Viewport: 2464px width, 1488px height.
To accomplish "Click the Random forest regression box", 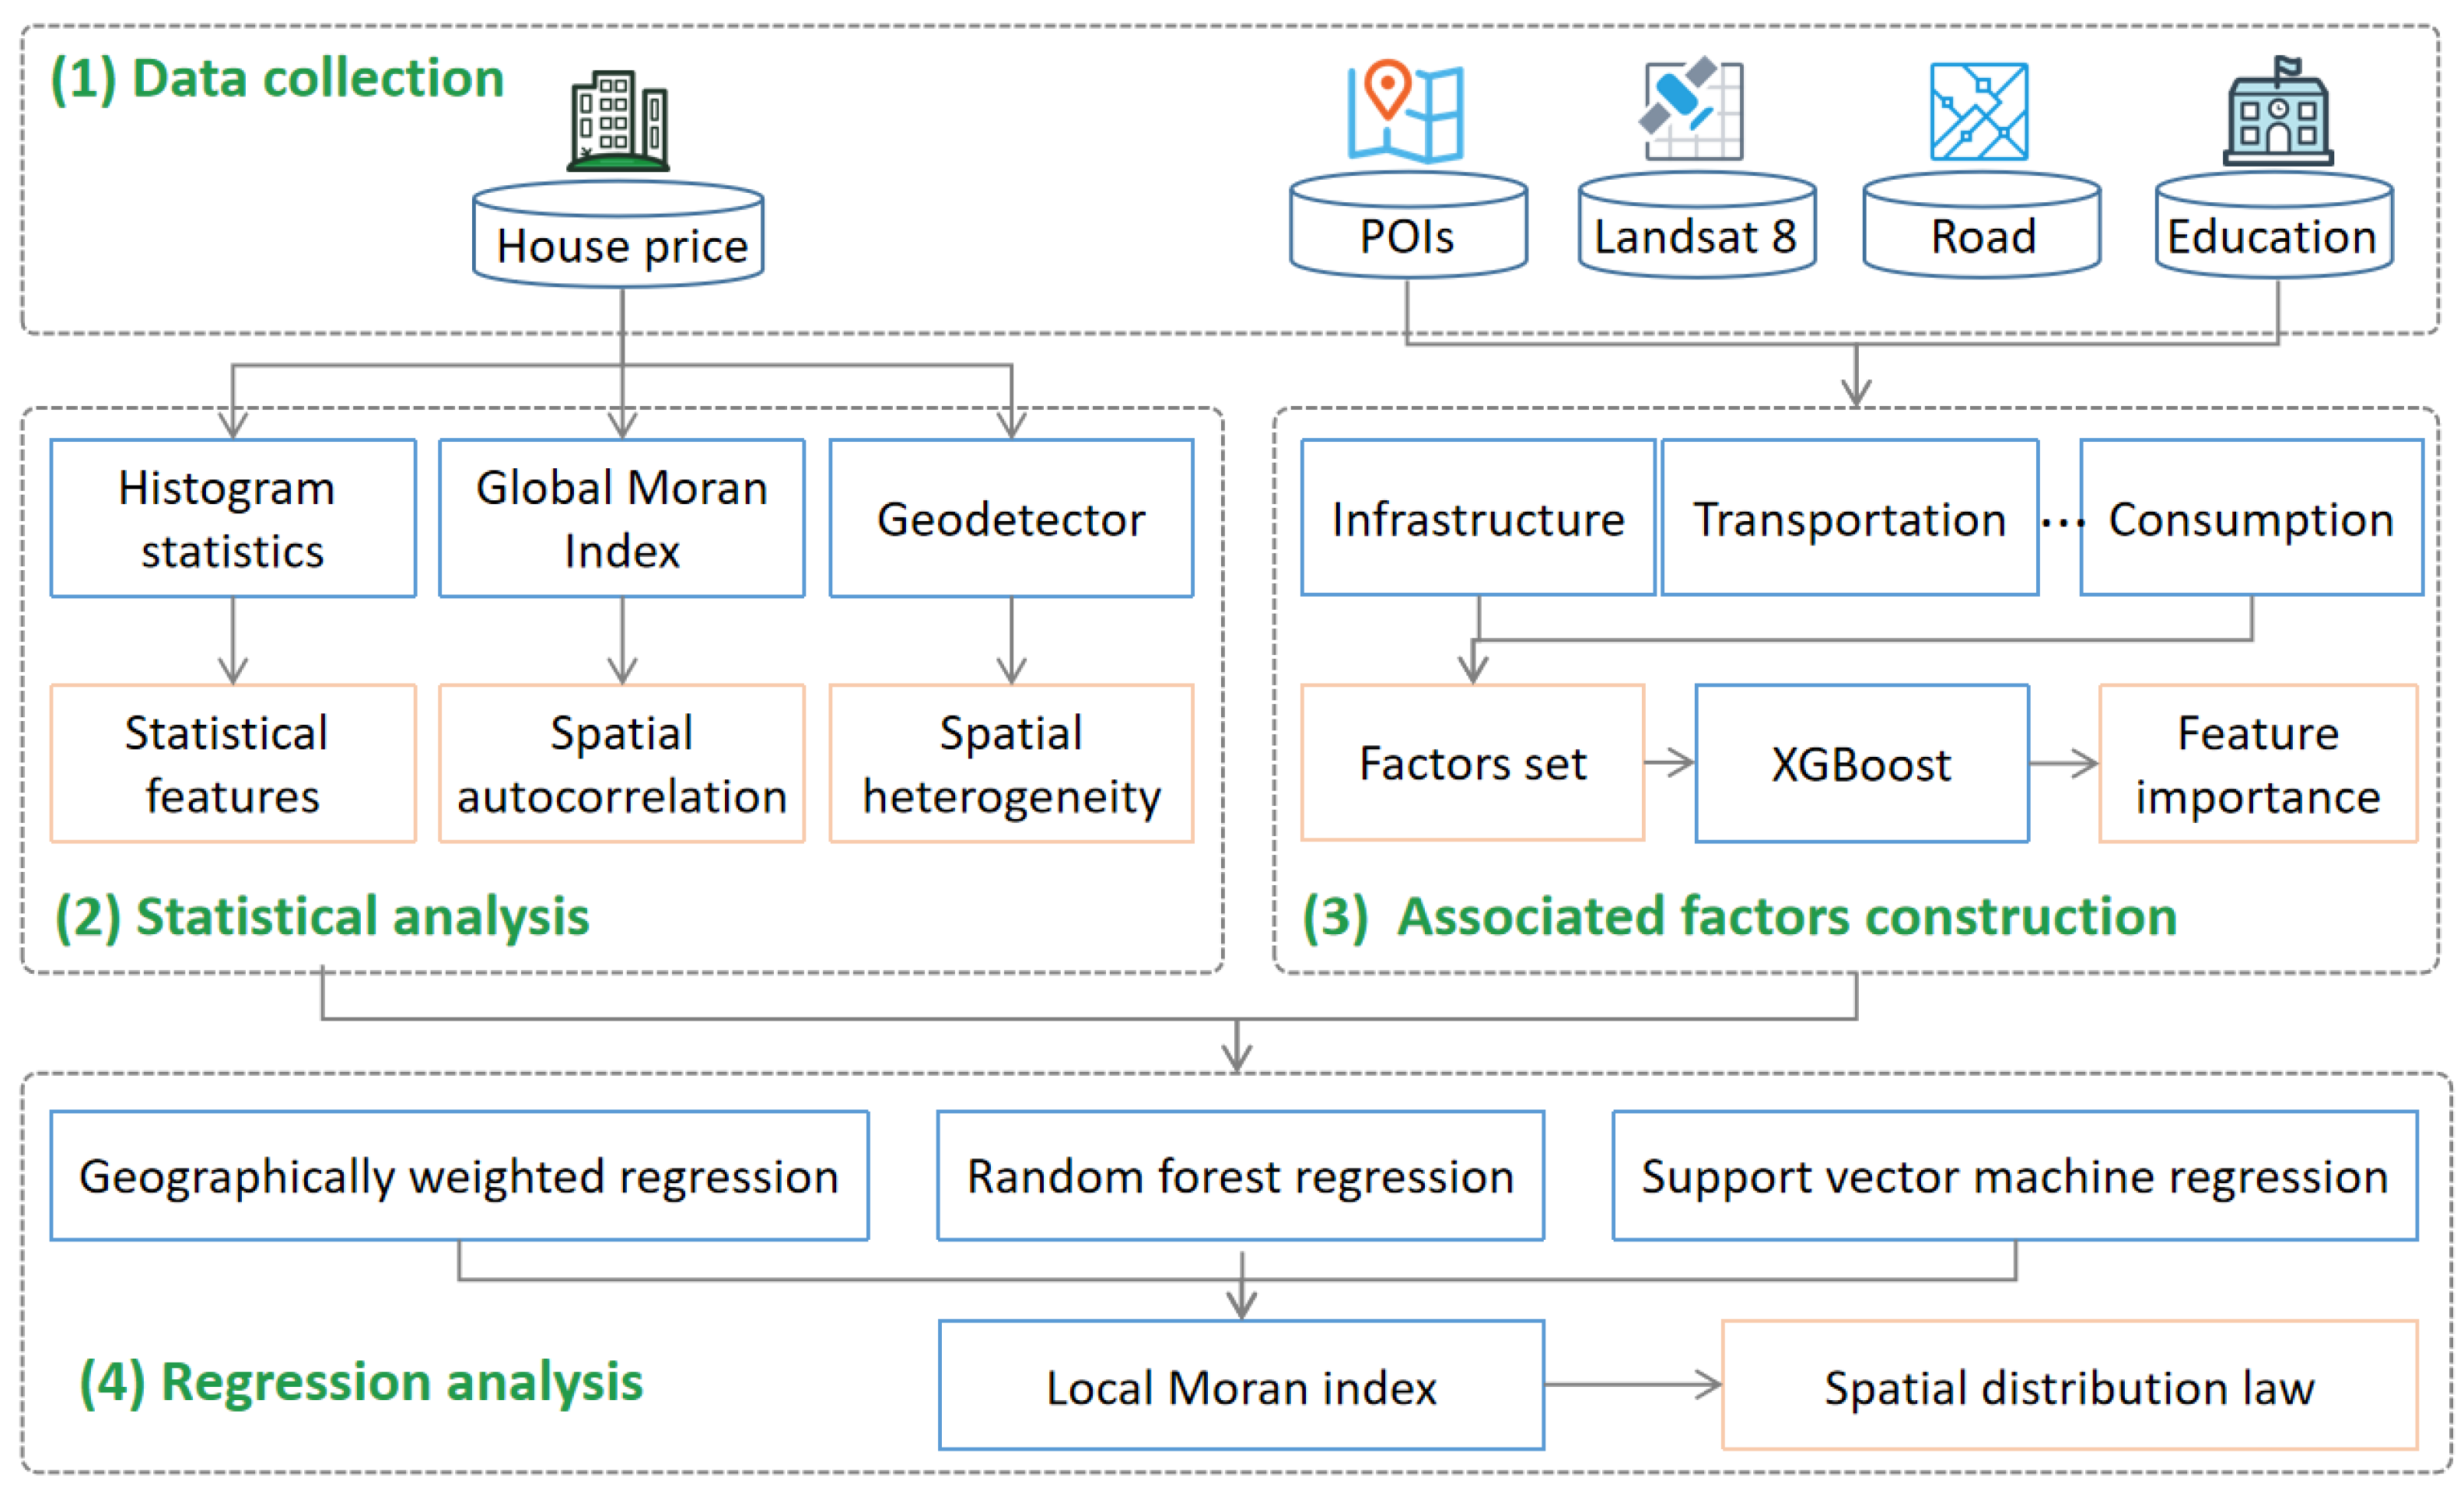I will [x=1240, y=1176].
